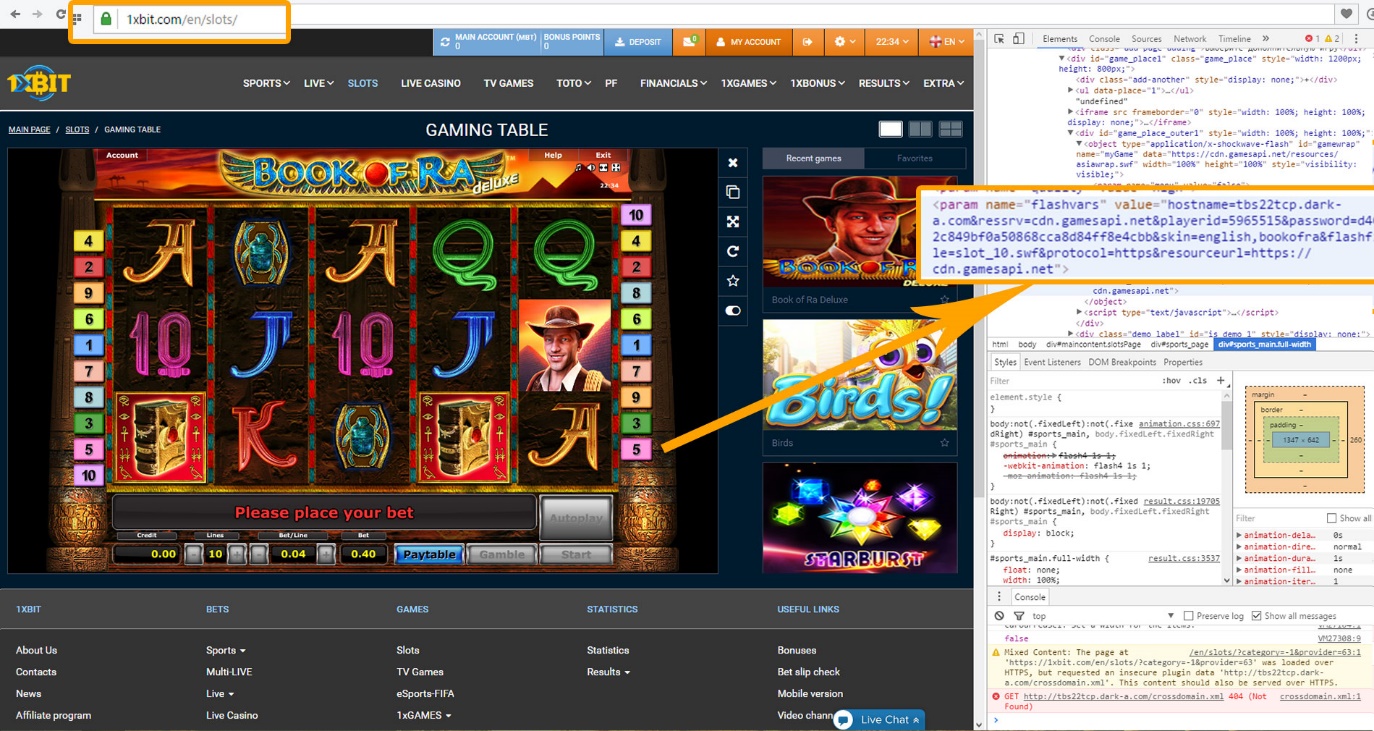This screenshot has width=1374, height=731.
Task: Click the console drawer three-dot menu
Action: pos(999,597)
